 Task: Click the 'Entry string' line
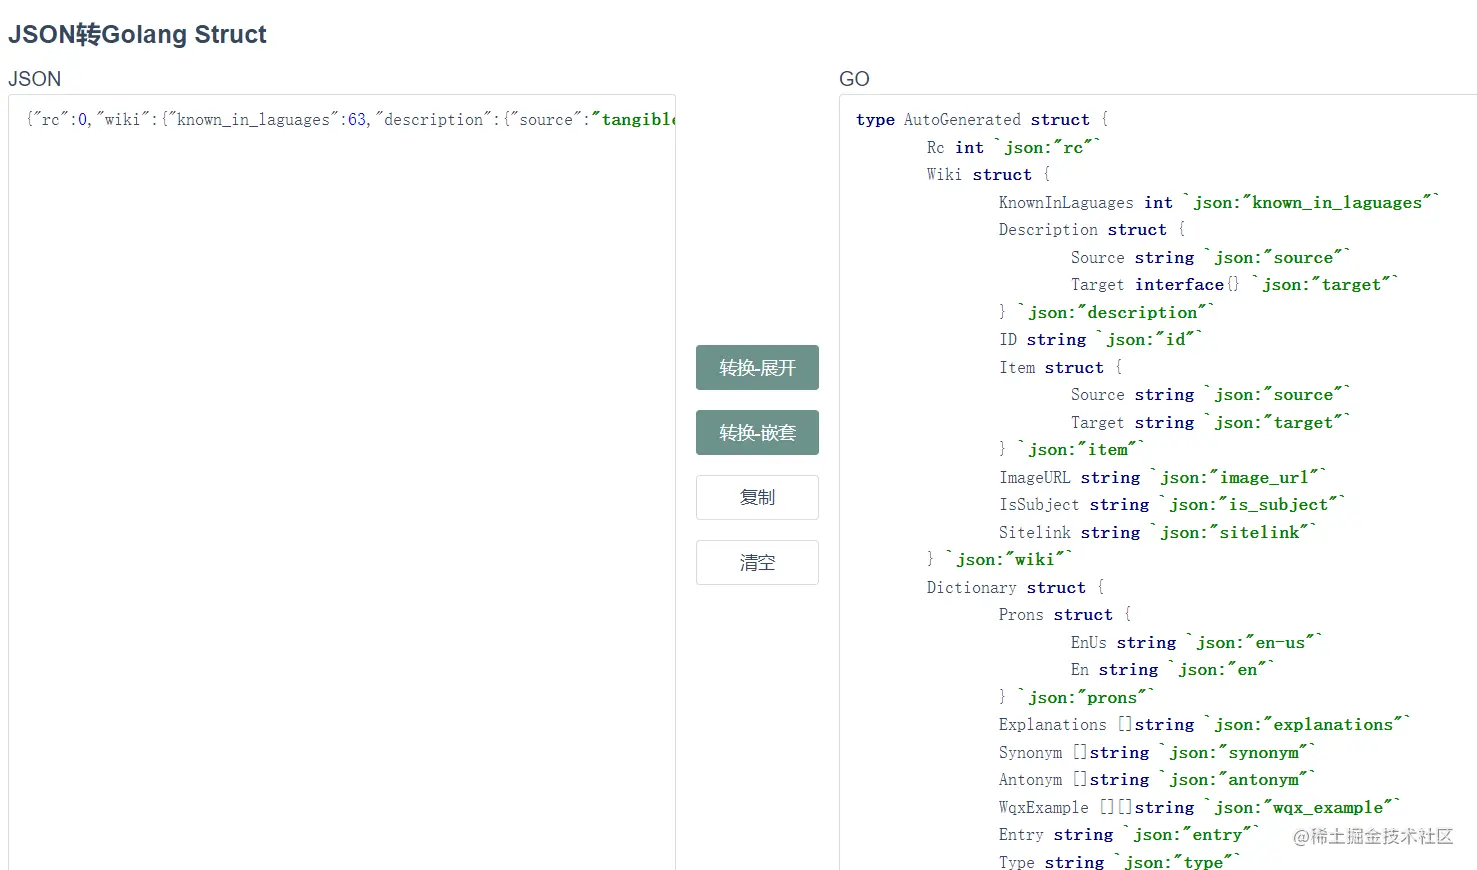click(1129, 834)
